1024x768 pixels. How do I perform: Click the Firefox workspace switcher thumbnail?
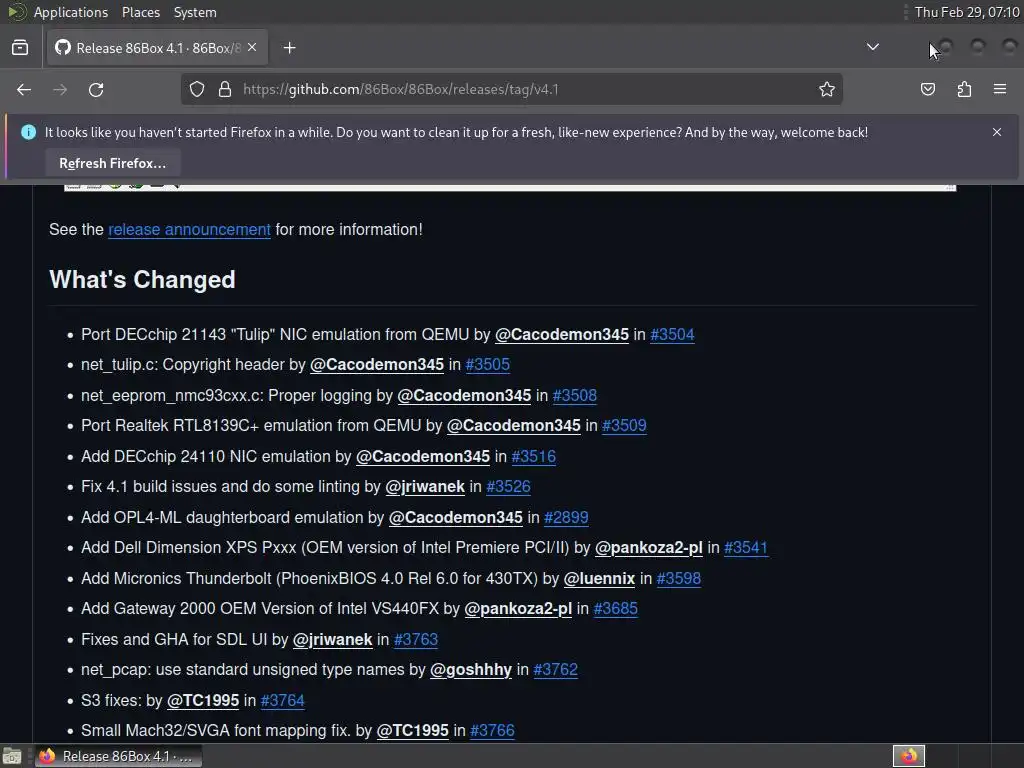908,756
